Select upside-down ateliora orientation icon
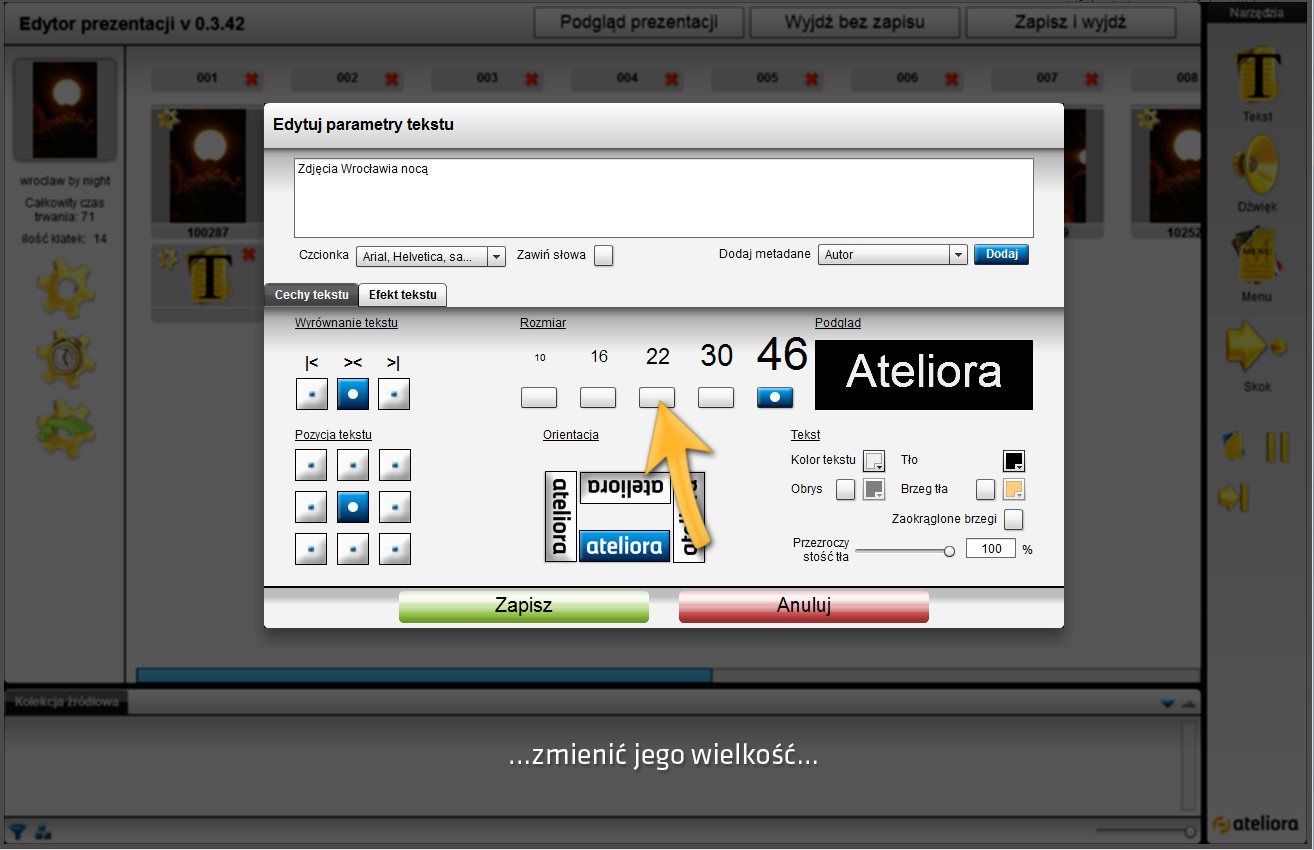Image resolution: width=1314 pixels, height=850 pixels. (x=625, y=487)
